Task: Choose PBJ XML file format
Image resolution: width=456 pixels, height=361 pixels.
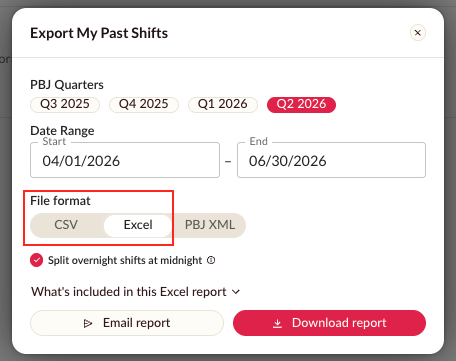Action: tap(210, 225)
